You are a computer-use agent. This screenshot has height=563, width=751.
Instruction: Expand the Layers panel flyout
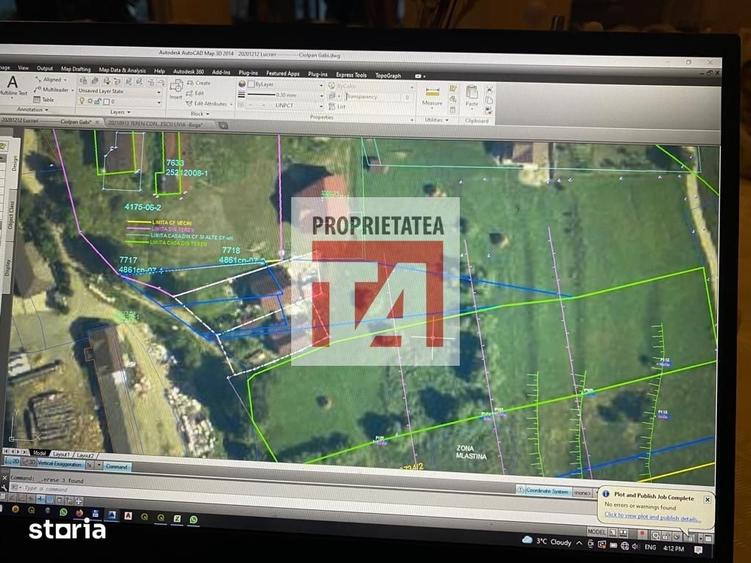pyautogui.click(x=121, y=112)
